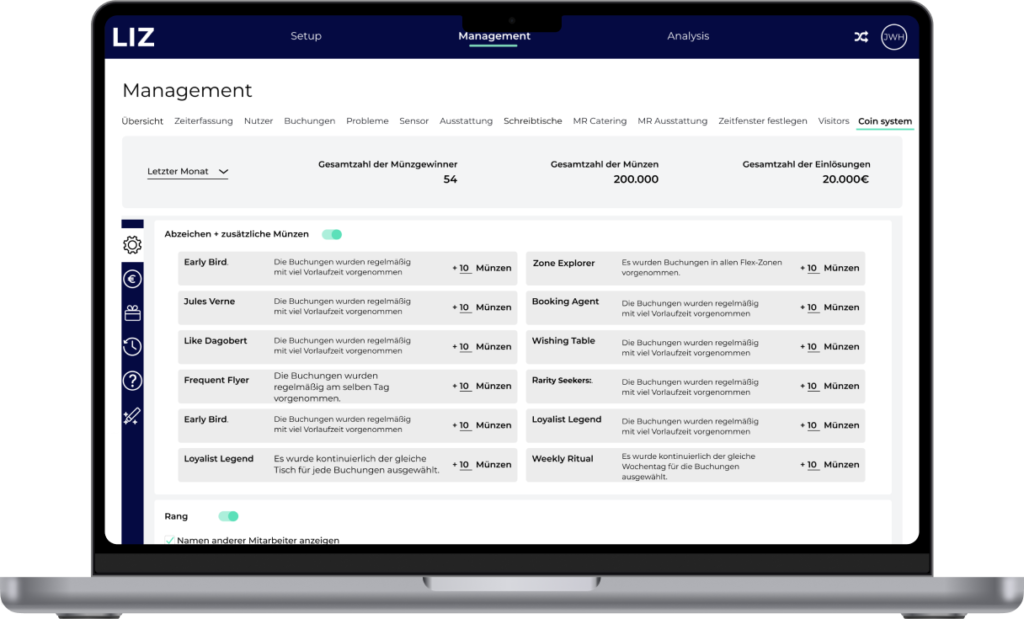
Task: Open the MR Ausstattung tab
Action: 673,121
